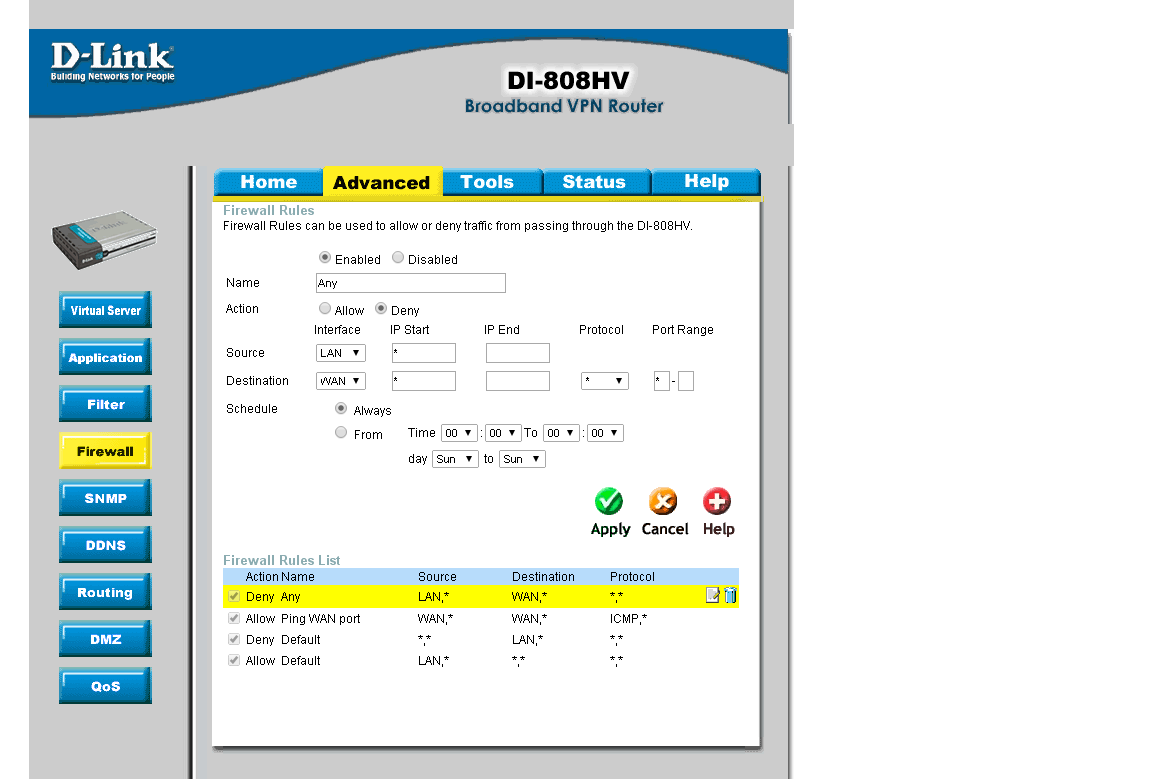Click the D-Link logo
Screen dimensions: 1152x779
(112, 62)
